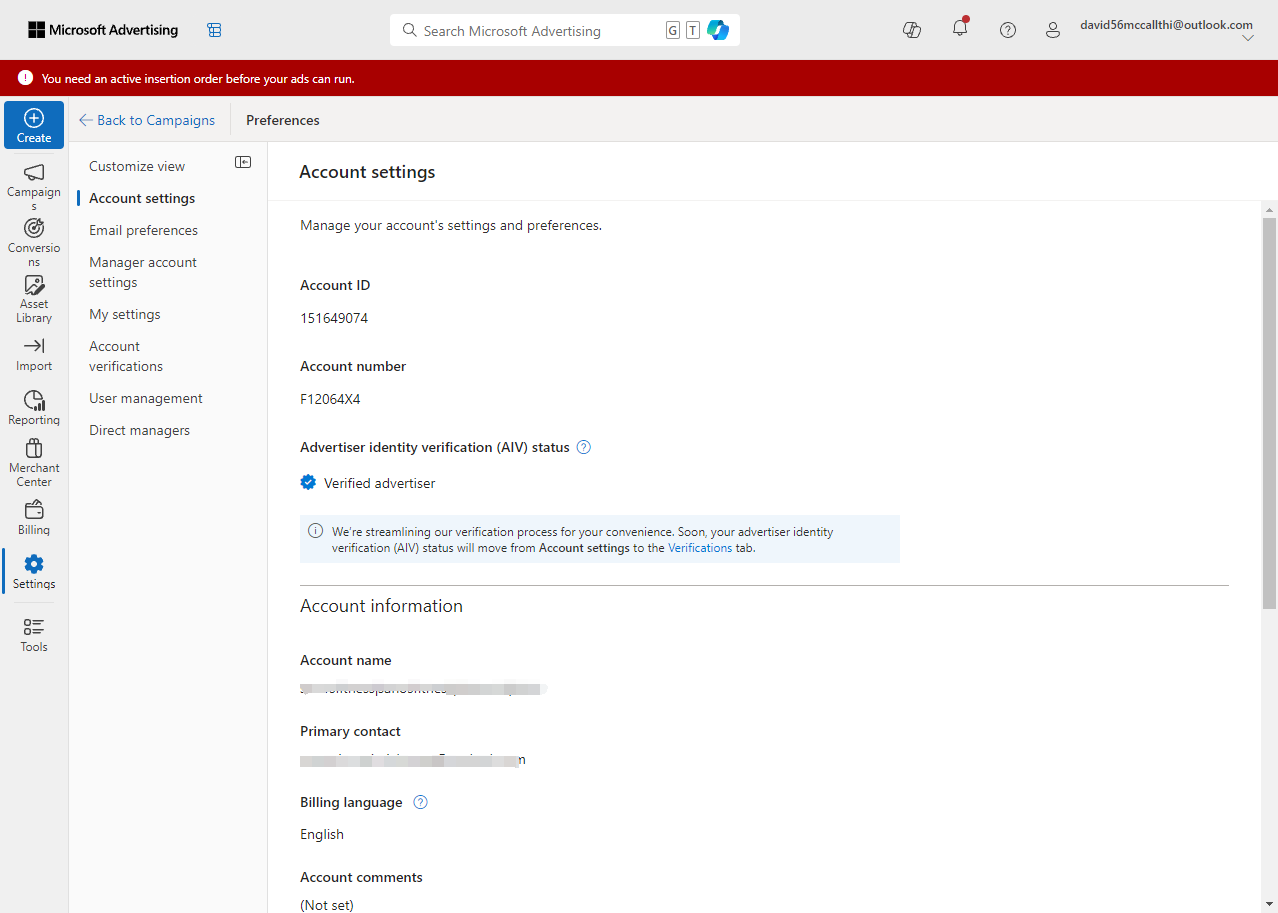The image size is (1278, 913).
Task: Click the blue Create button
Action: coord(34,125)
